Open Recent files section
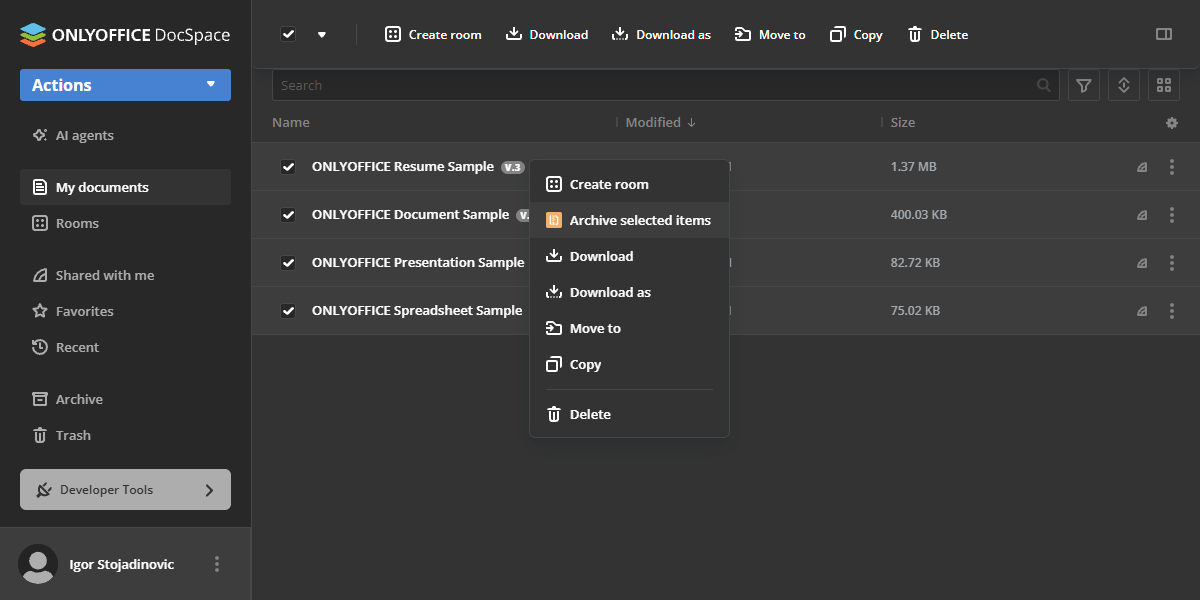1200x600 pixels. (125, 347)
